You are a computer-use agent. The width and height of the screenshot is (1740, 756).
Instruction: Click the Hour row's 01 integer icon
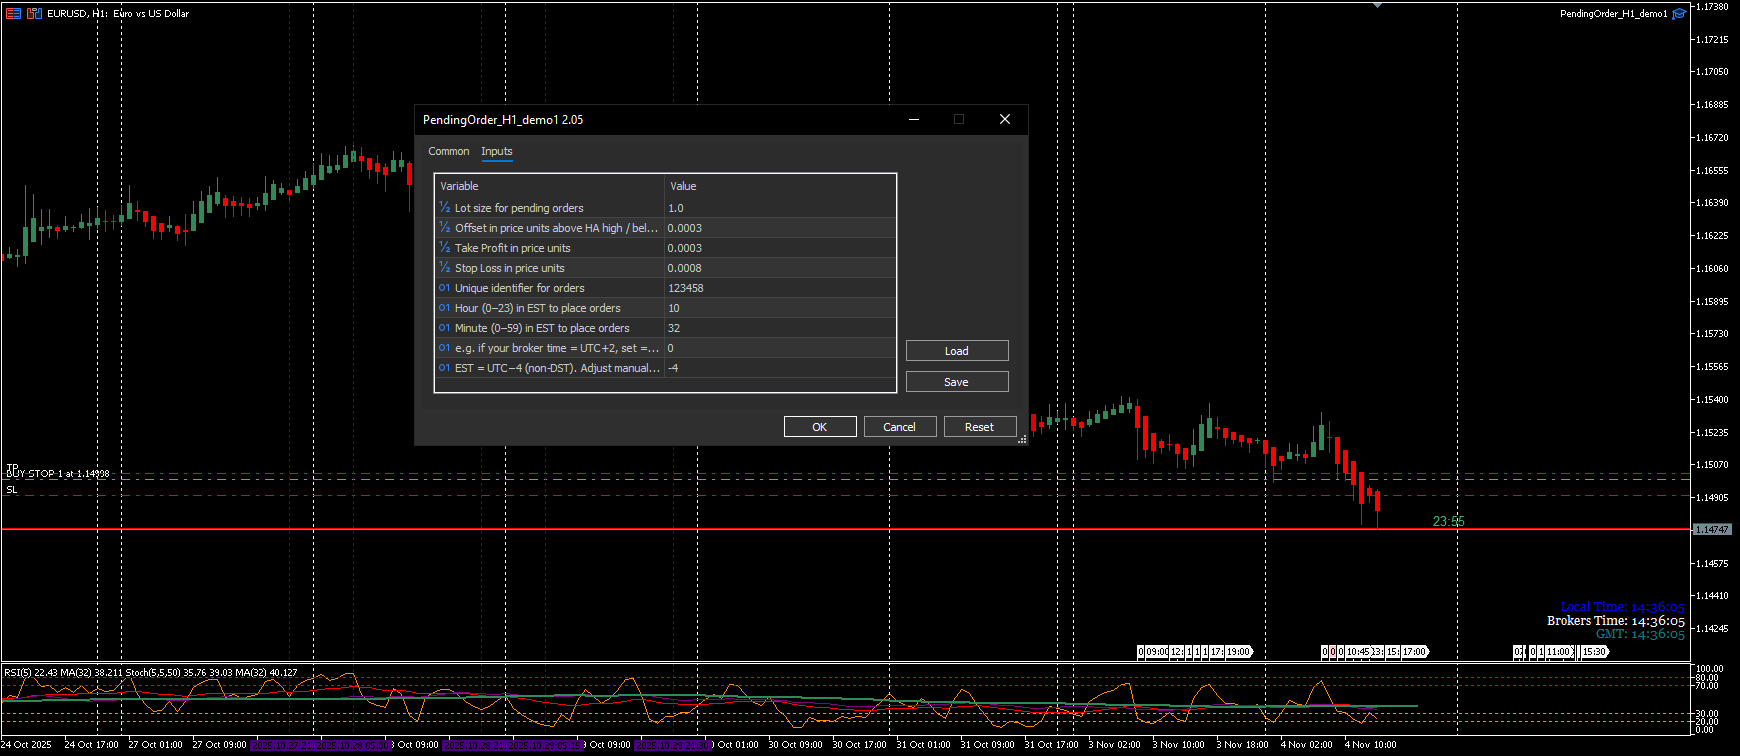click(445, 308)
